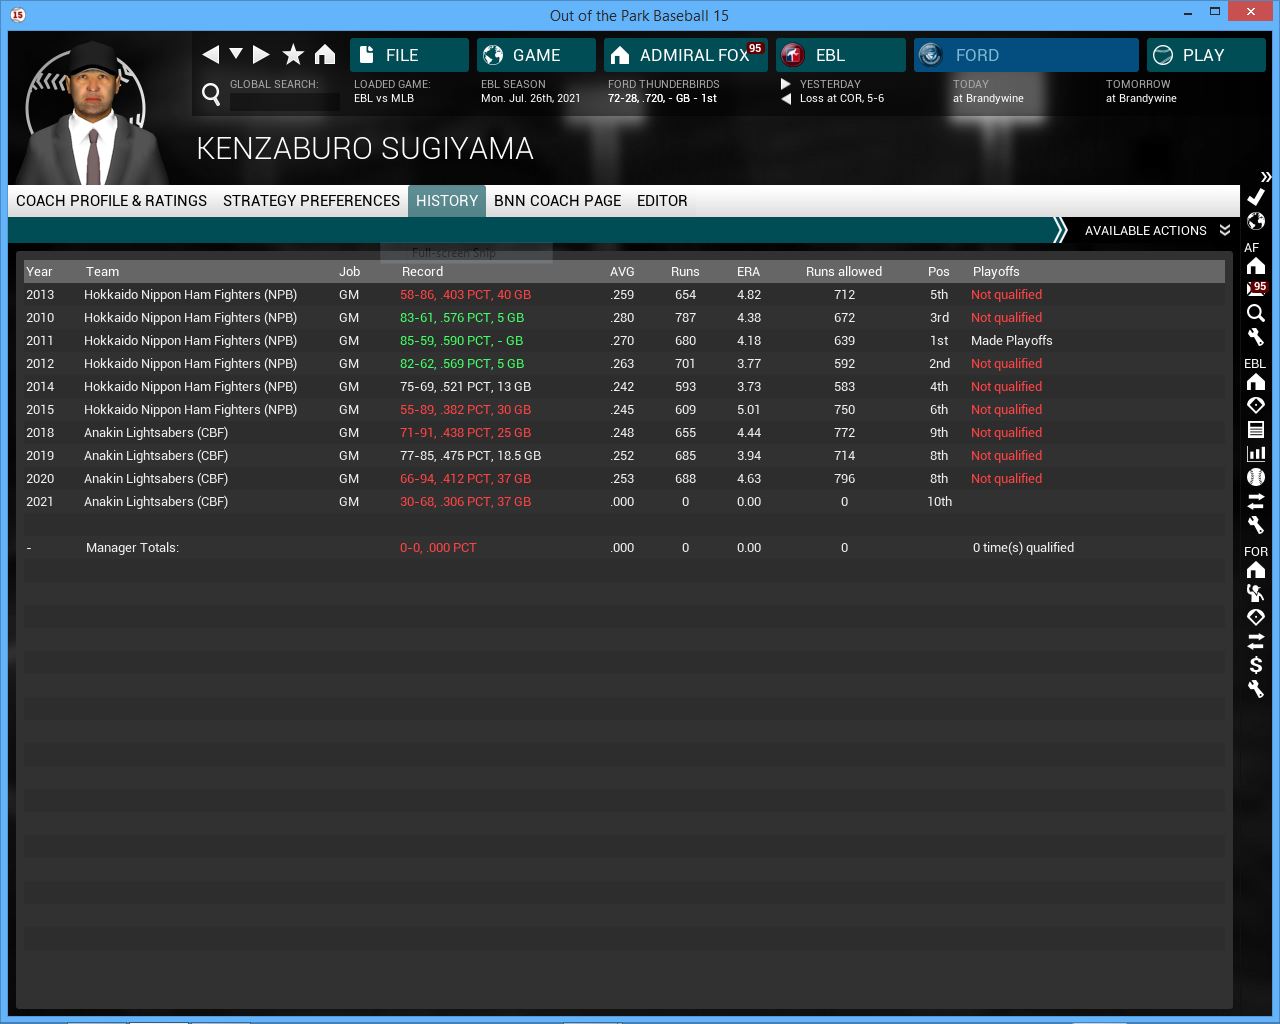Screen dimensions: 1280x1024
Task: Open the GAME menu
Action: click(x=536, y=55)
